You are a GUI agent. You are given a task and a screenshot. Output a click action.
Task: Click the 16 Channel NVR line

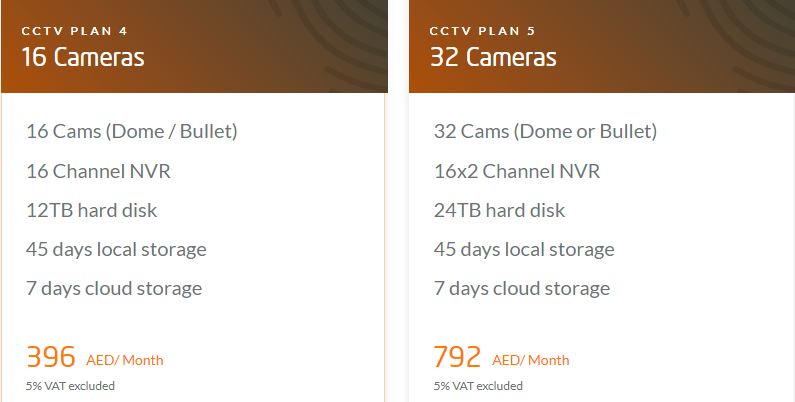tap(98, 171)
